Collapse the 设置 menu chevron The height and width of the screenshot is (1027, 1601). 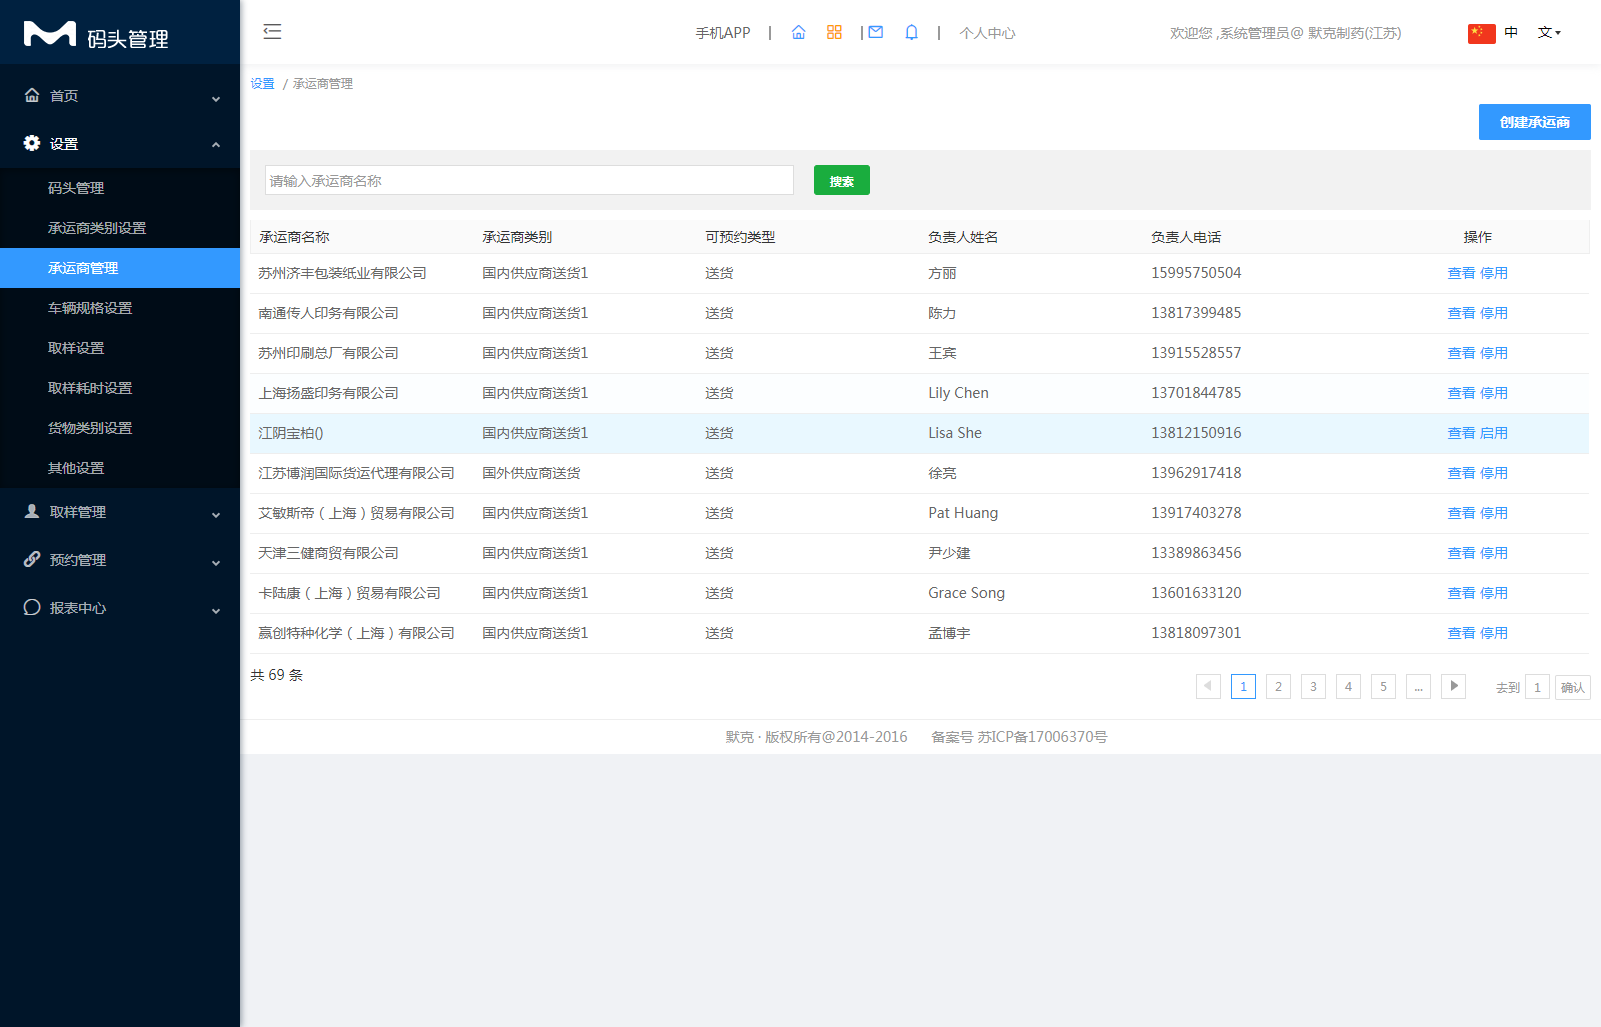(x=216, y=145)
